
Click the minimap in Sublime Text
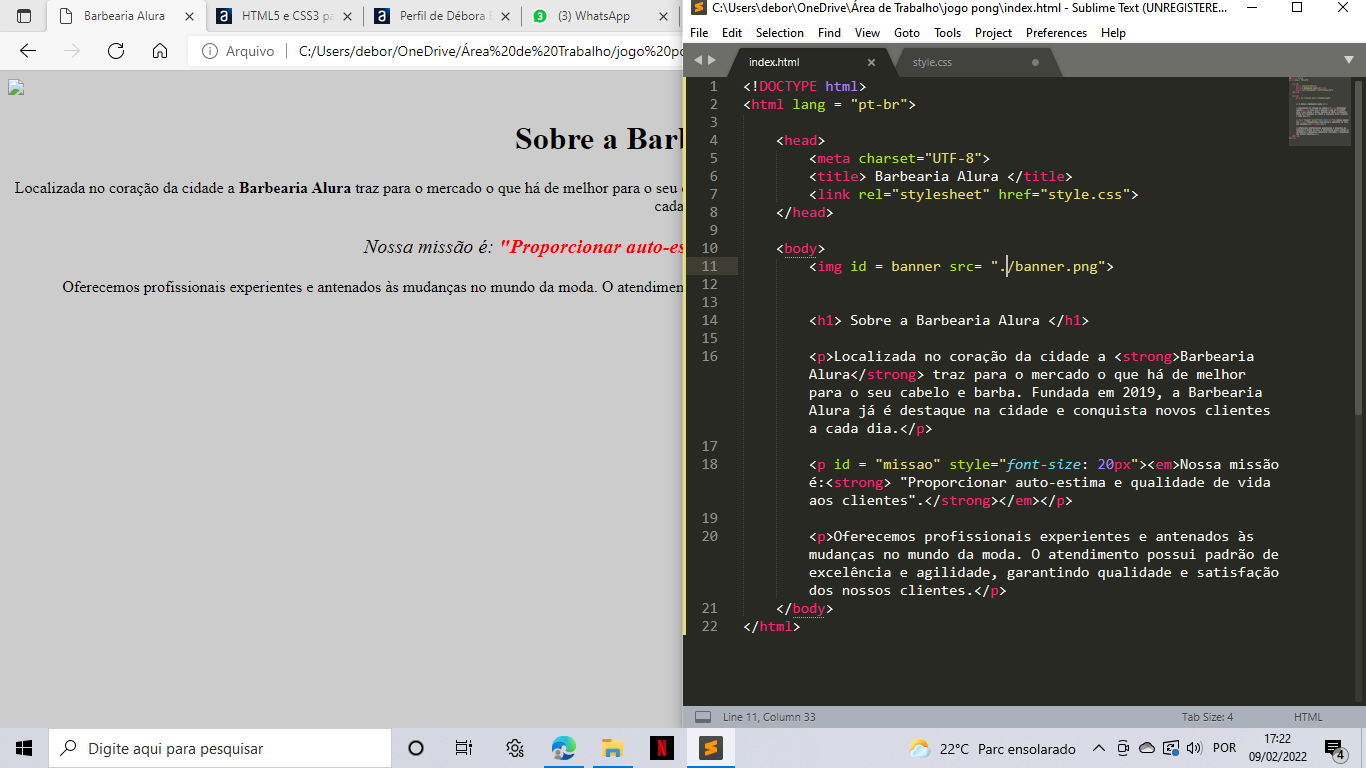point(1319,110)
